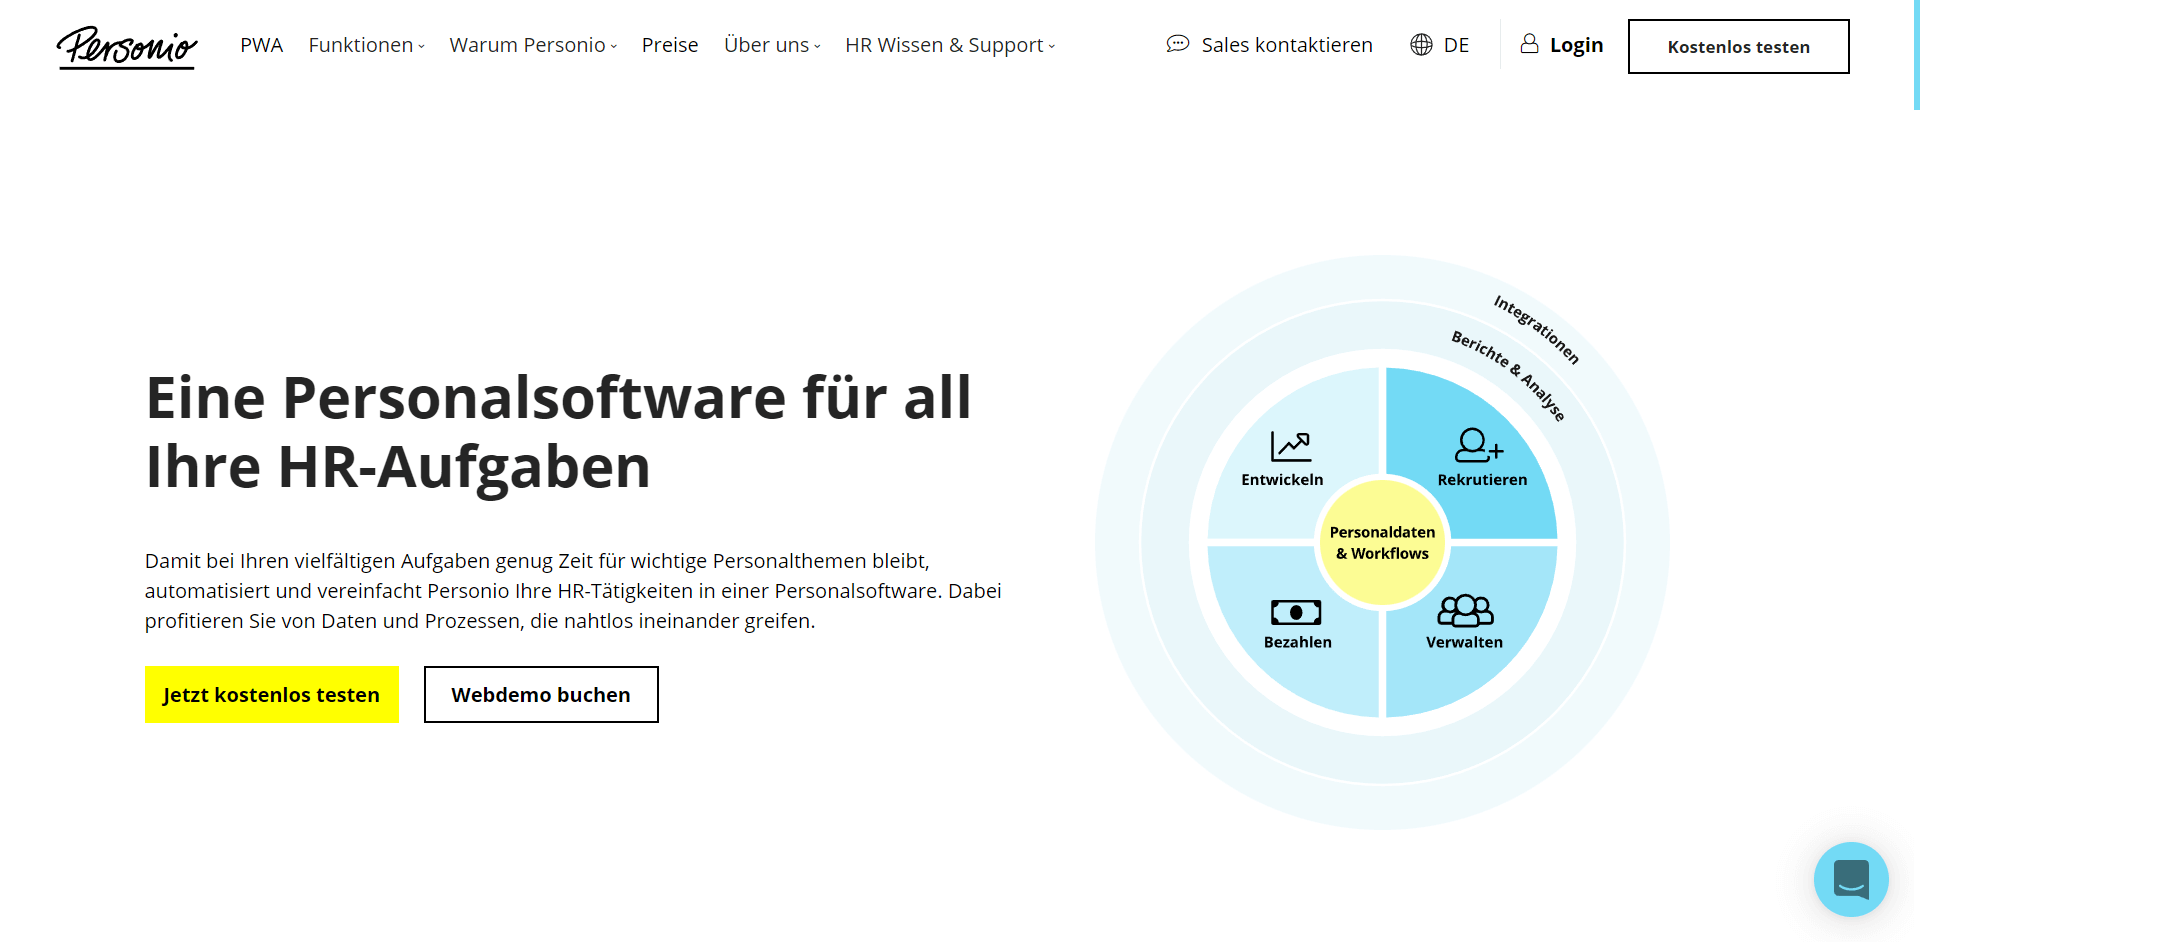This screenshot has width=2163, height=942.
Task: Click the Bezahlen label
Action: tap(1297, 642)
